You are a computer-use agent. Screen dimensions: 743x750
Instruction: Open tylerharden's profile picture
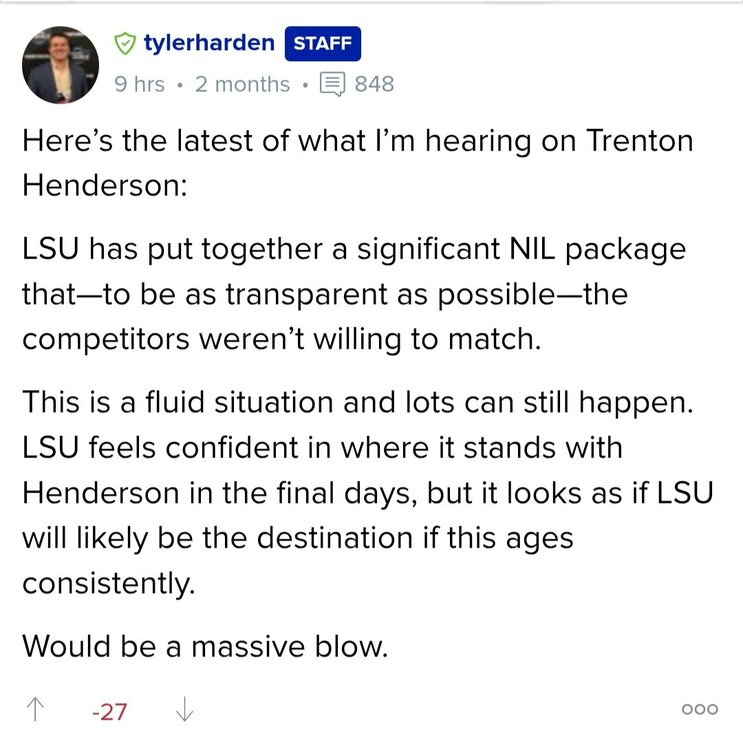pyautogui.click(x=63, y=64)
